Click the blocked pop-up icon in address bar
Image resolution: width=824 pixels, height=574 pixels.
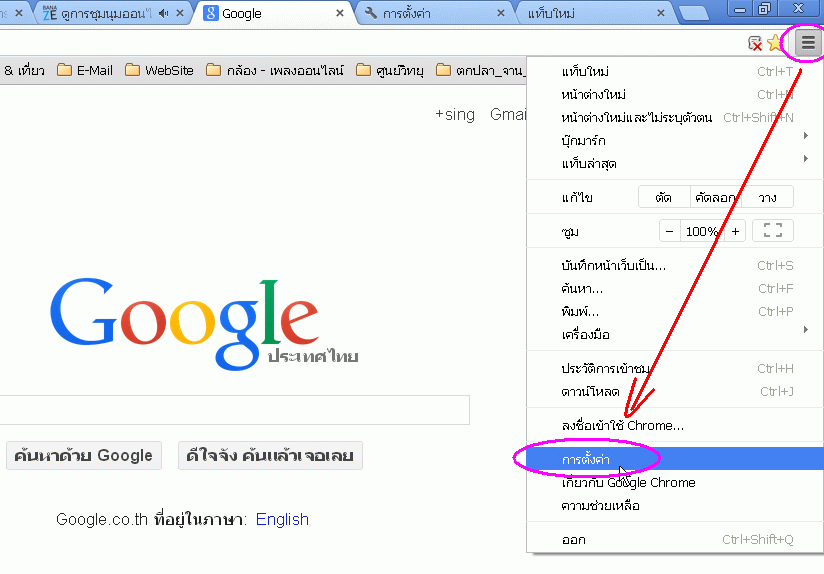click(x=756, y=43)
